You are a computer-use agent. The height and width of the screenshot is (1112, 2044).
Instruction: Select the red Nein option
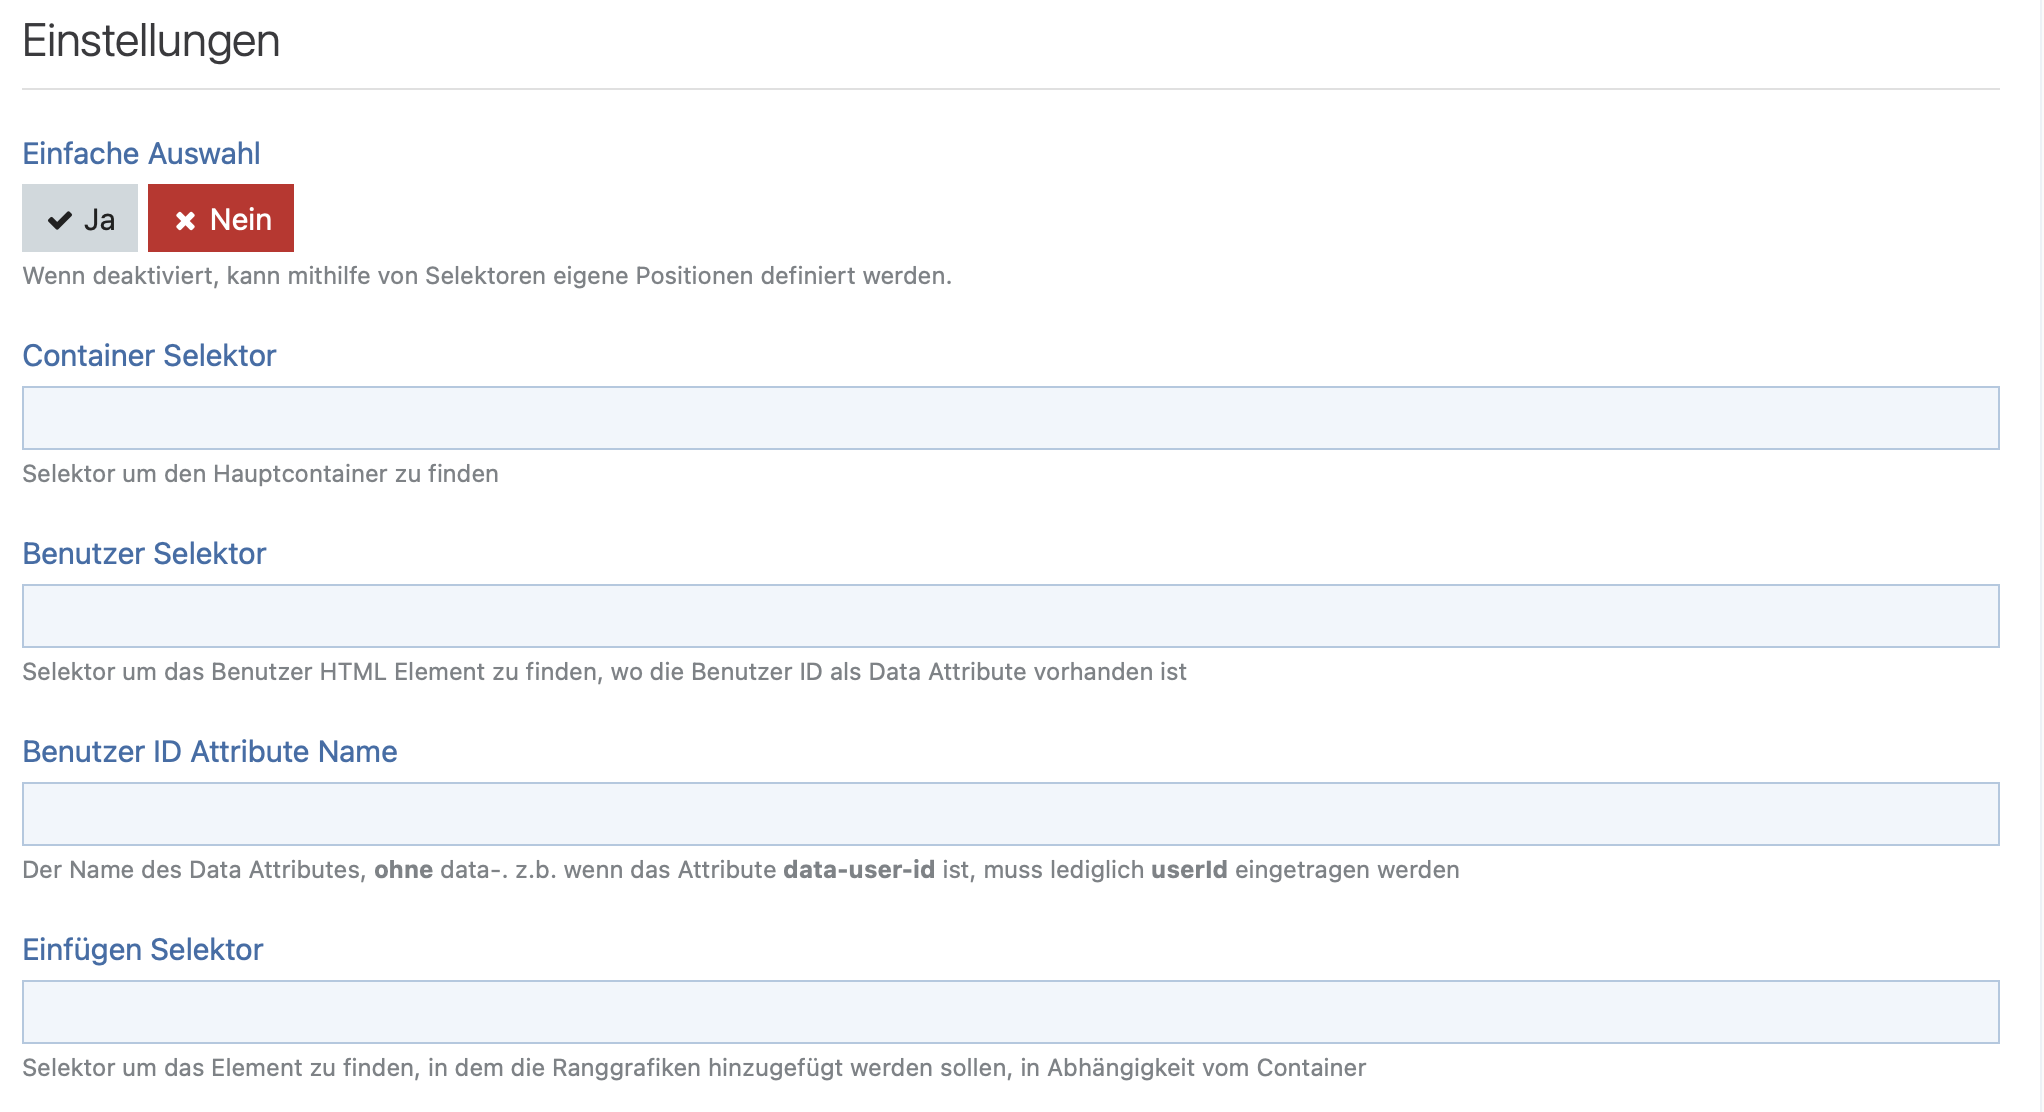coord(221,218)
